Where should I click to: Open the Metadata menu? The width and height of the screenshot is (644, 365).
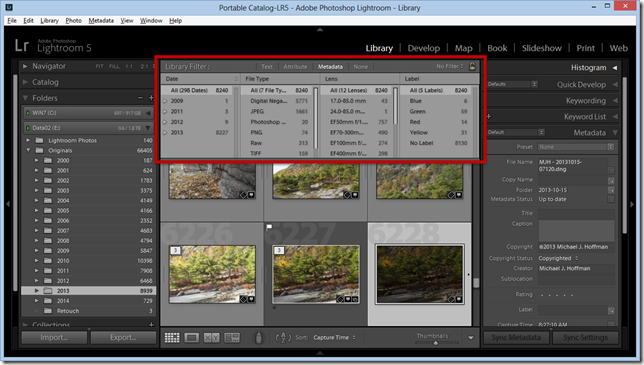coord(101,21)
